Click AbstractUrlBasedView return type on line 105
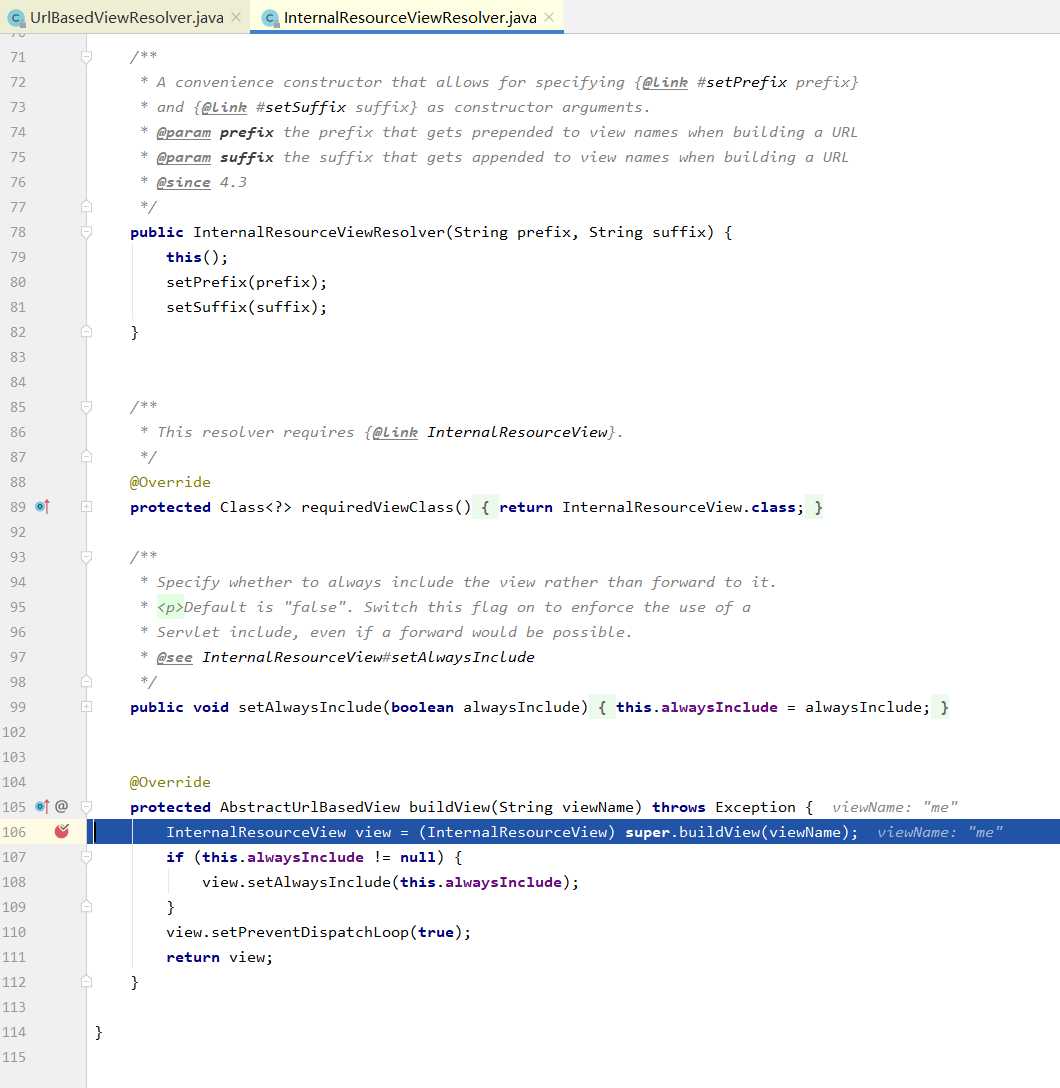 point(309,806)
